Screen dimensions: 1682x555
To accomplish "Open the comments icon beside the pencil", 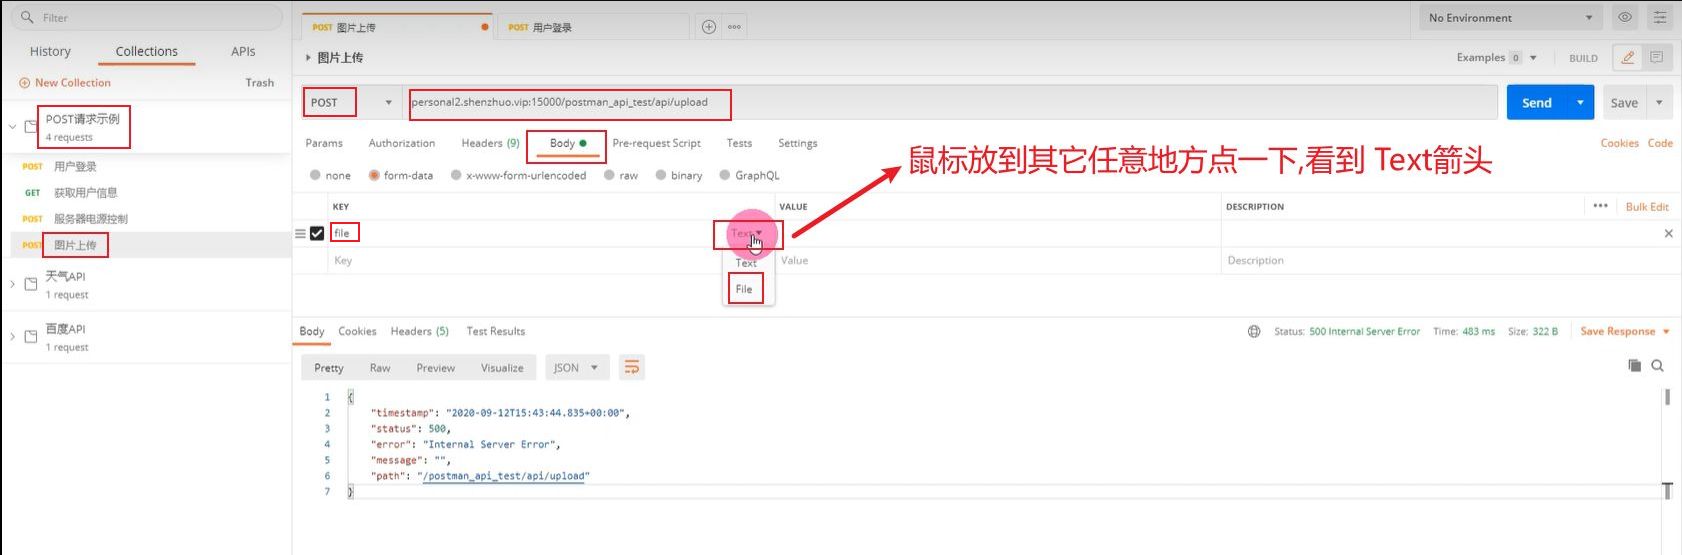I will click(1656, 58).
